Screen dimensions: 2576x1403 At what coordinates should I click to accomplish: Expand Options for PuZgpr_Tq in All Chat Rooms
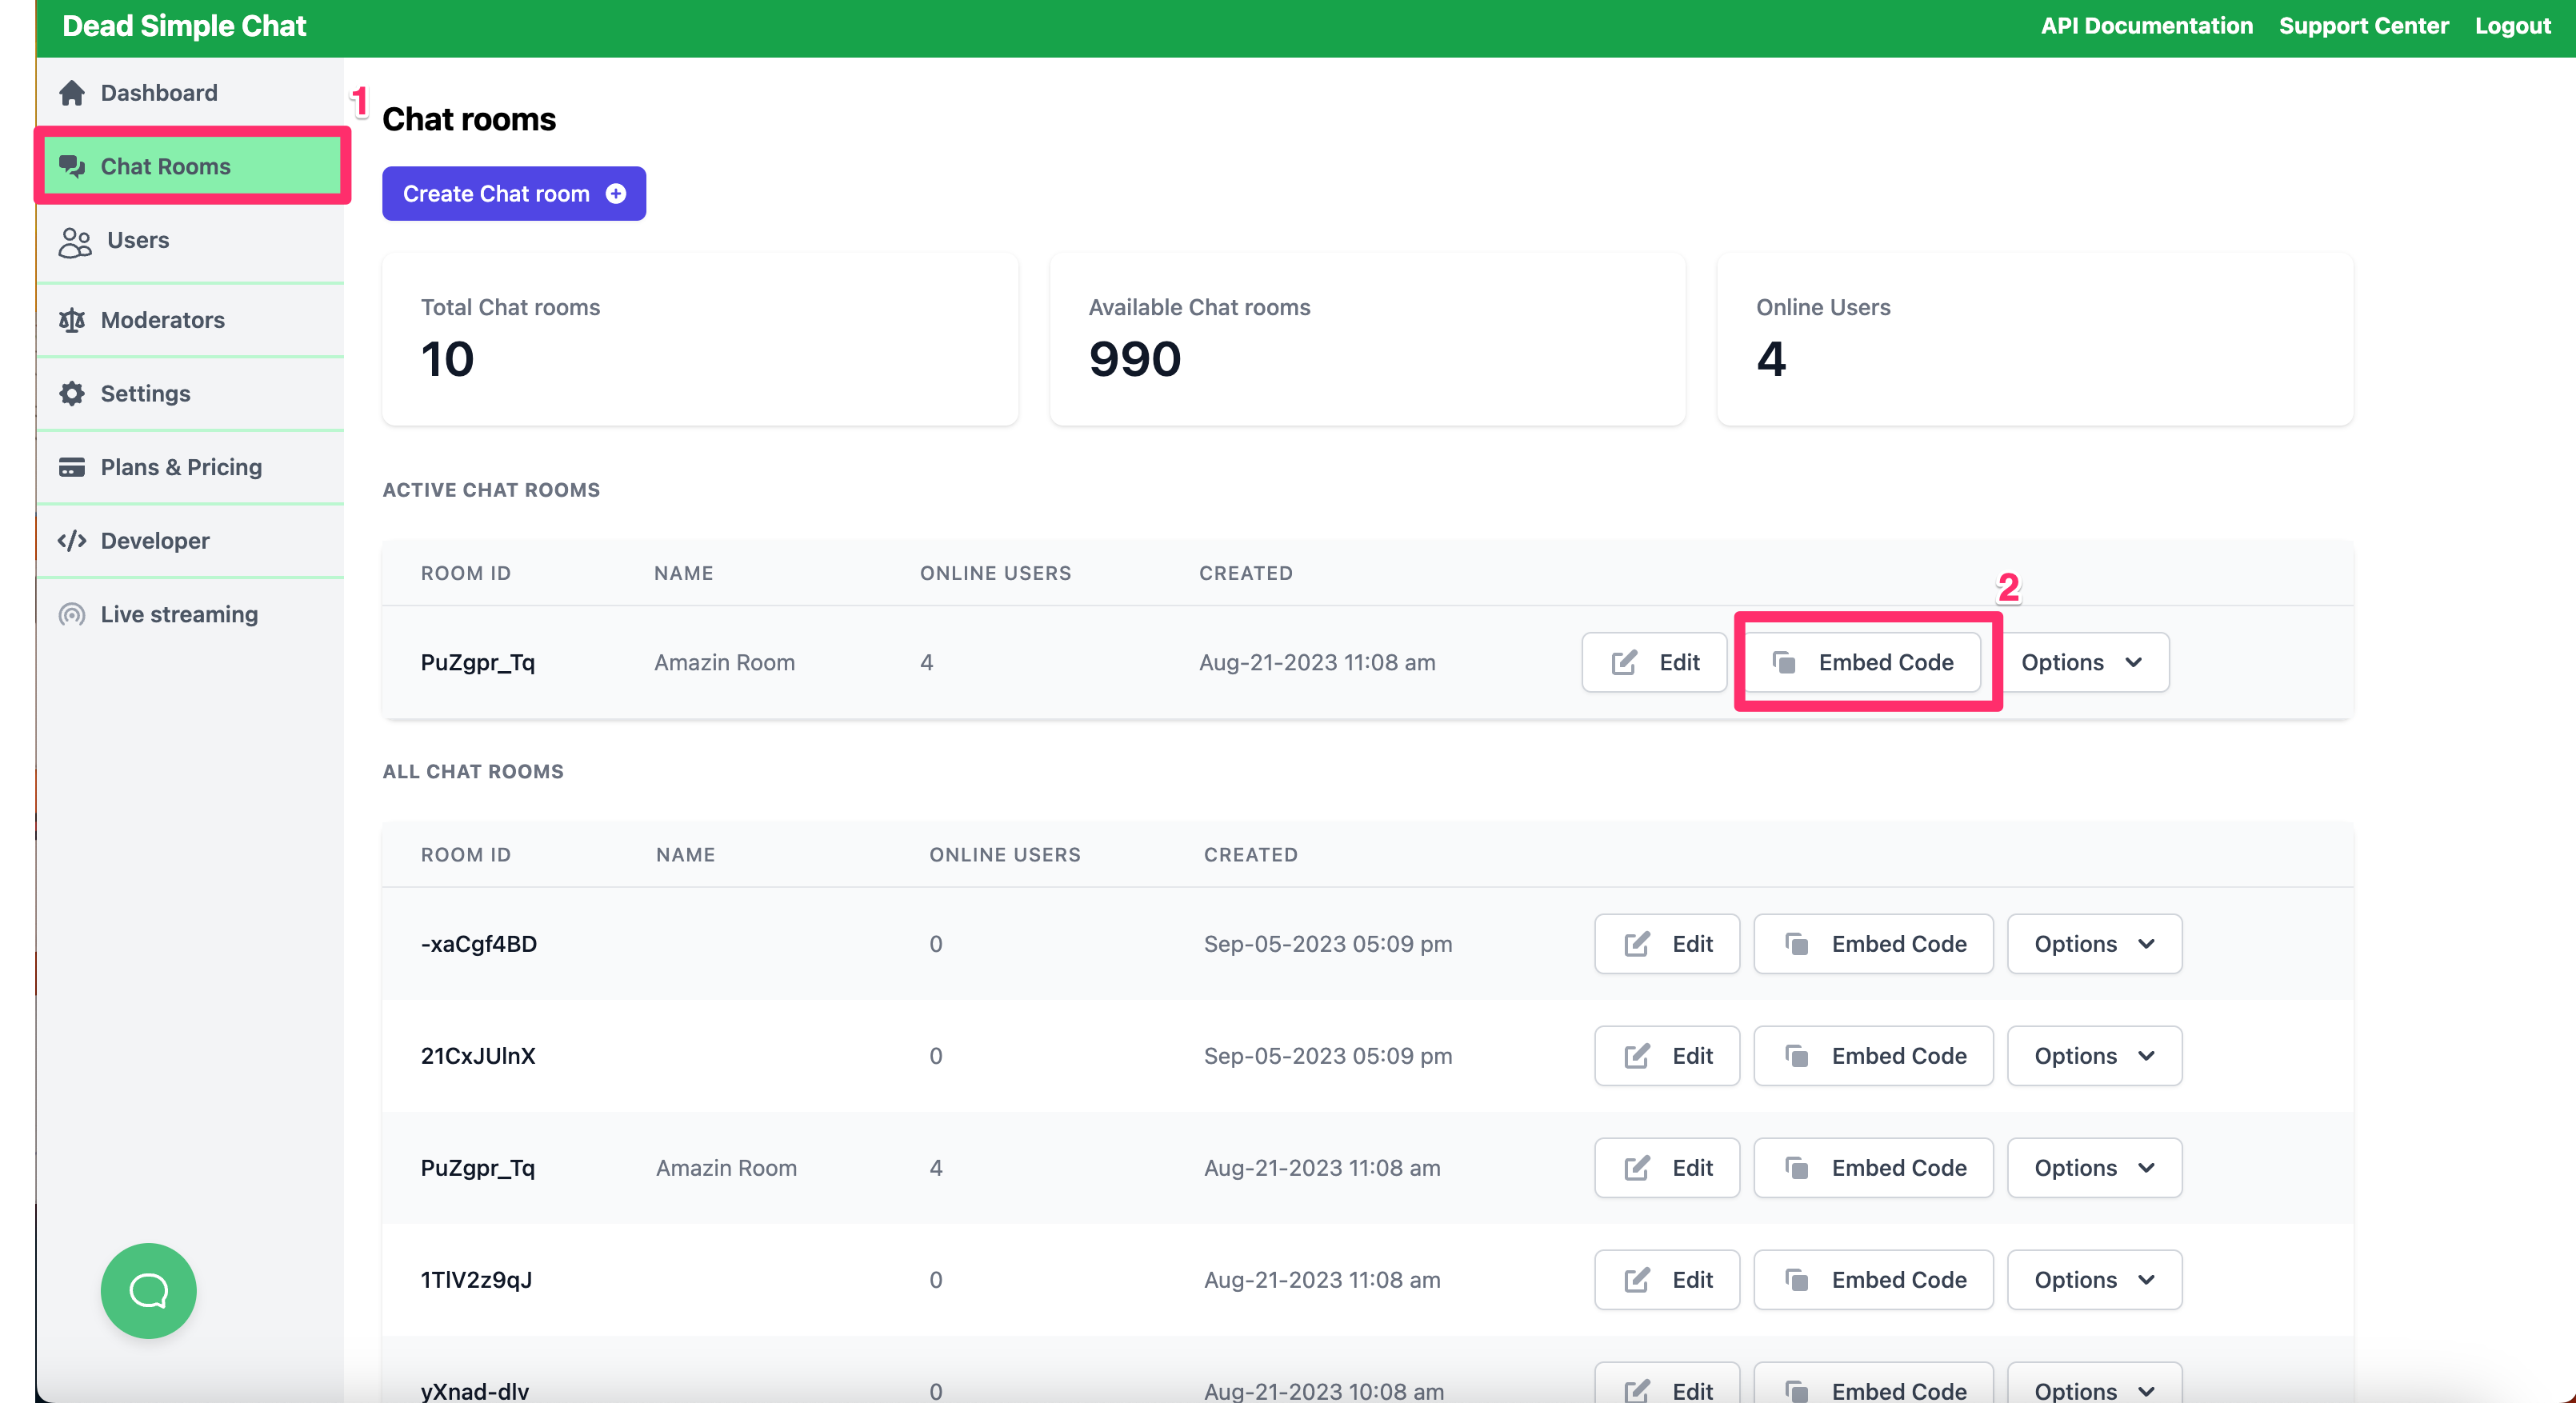click(2094, 1168)
